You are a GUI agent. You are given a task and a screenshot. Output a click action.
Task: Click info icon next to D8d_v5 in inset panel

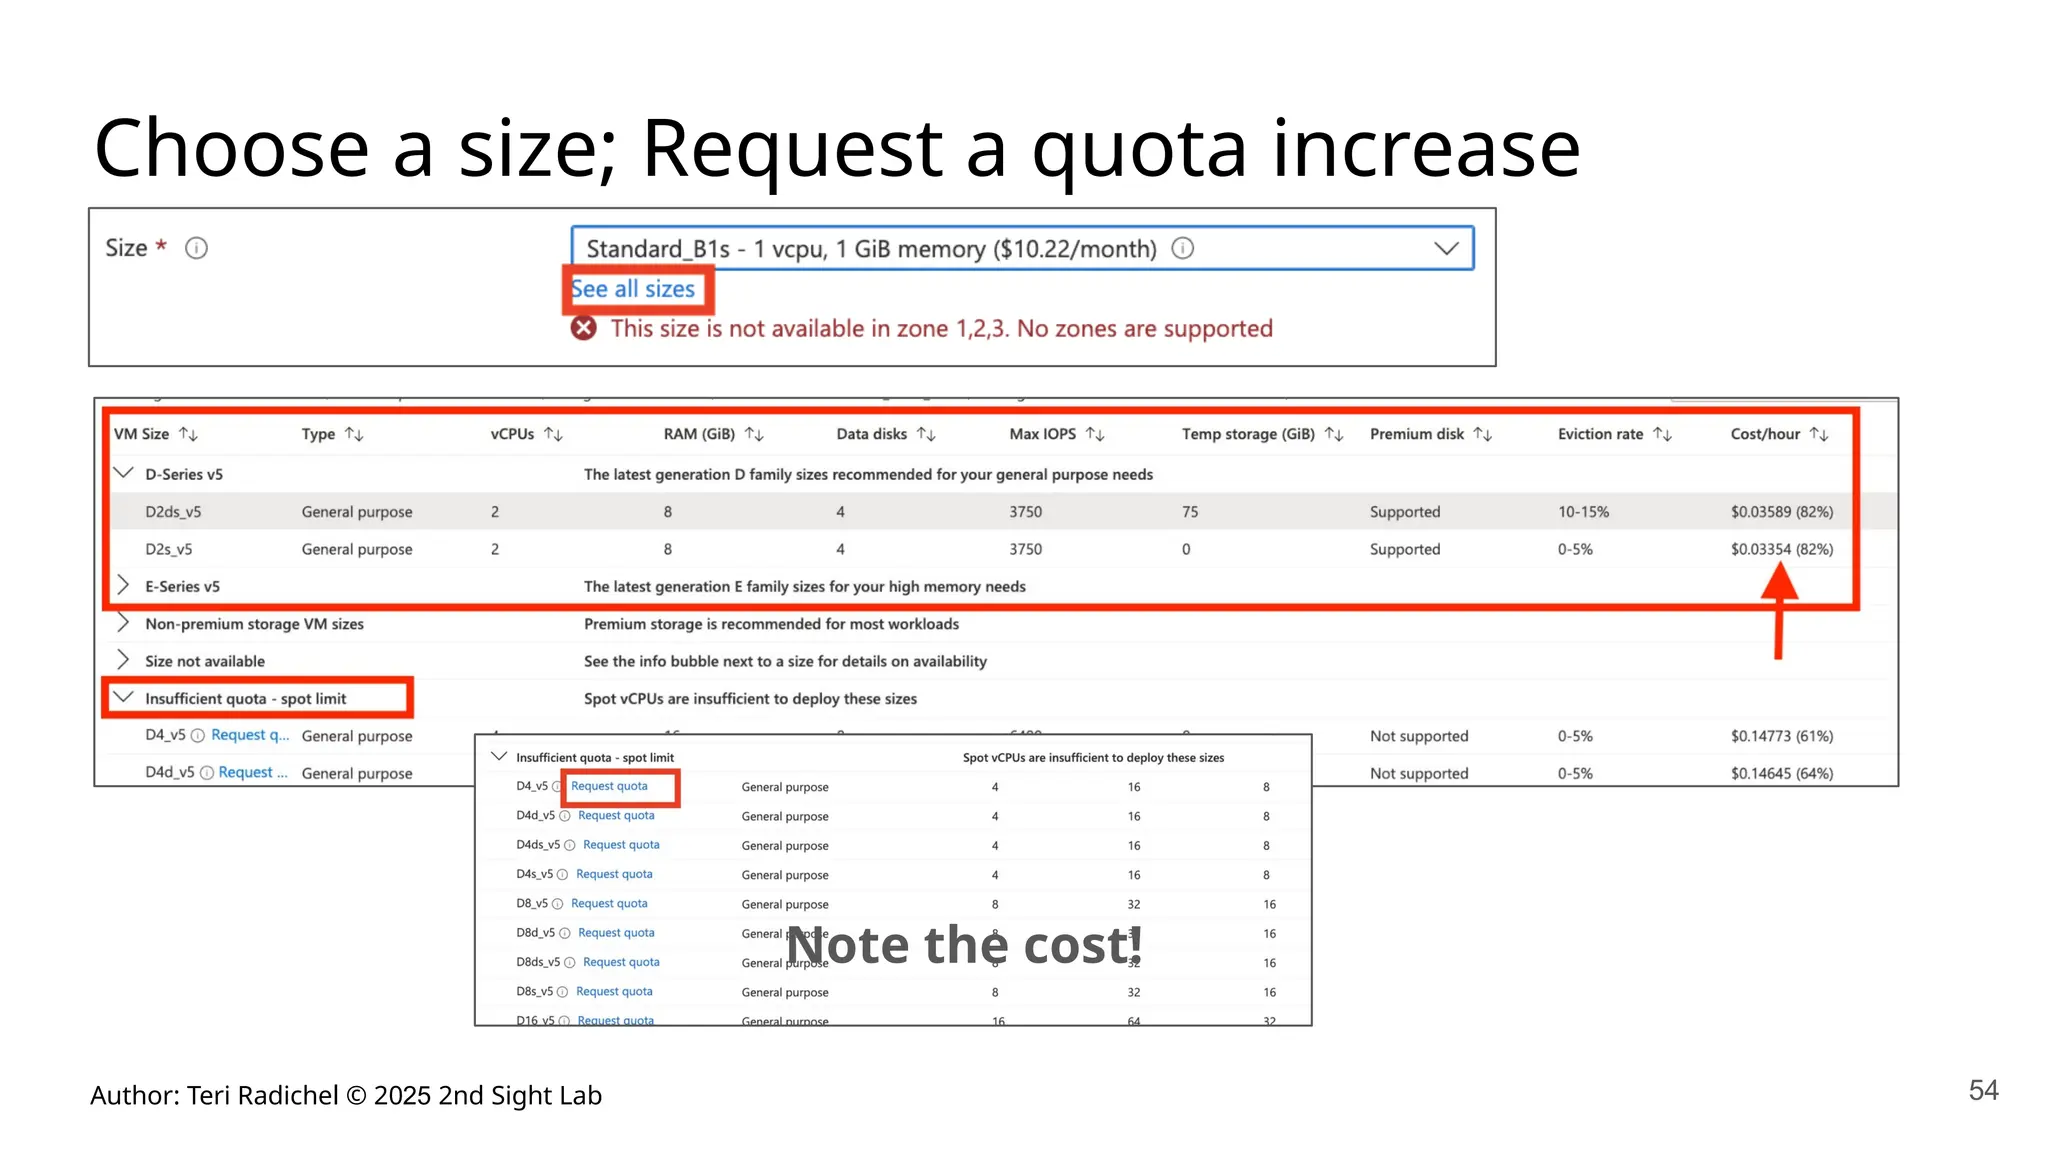565,933
